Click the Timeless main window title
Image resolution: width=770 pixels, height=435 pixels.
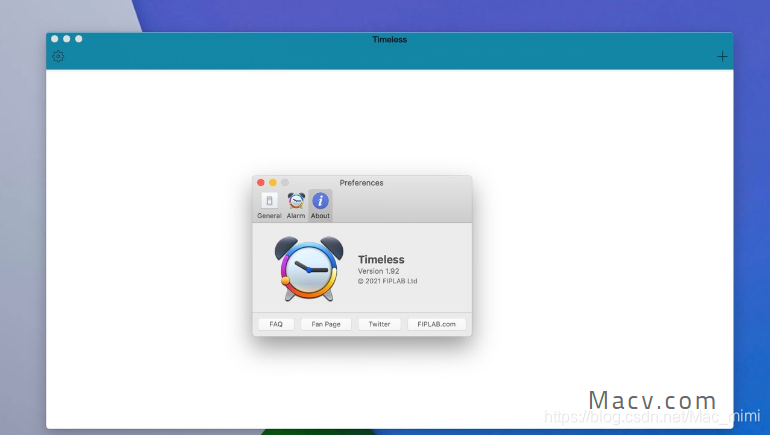coord(389,39)
